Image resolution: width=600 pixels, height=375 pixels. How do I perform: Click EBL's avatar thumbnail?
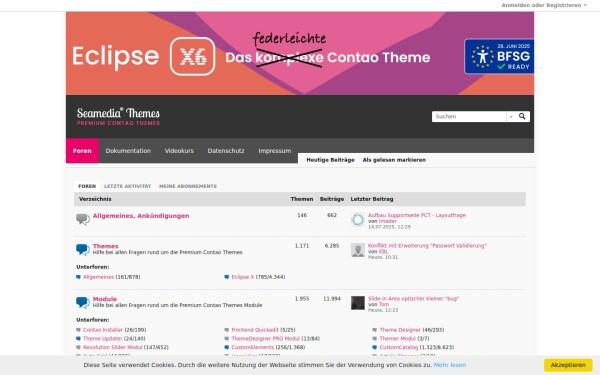(358, 250)
